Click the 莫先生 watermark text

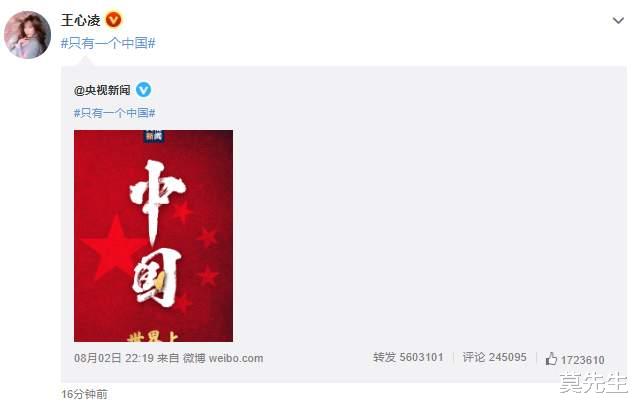593,383
